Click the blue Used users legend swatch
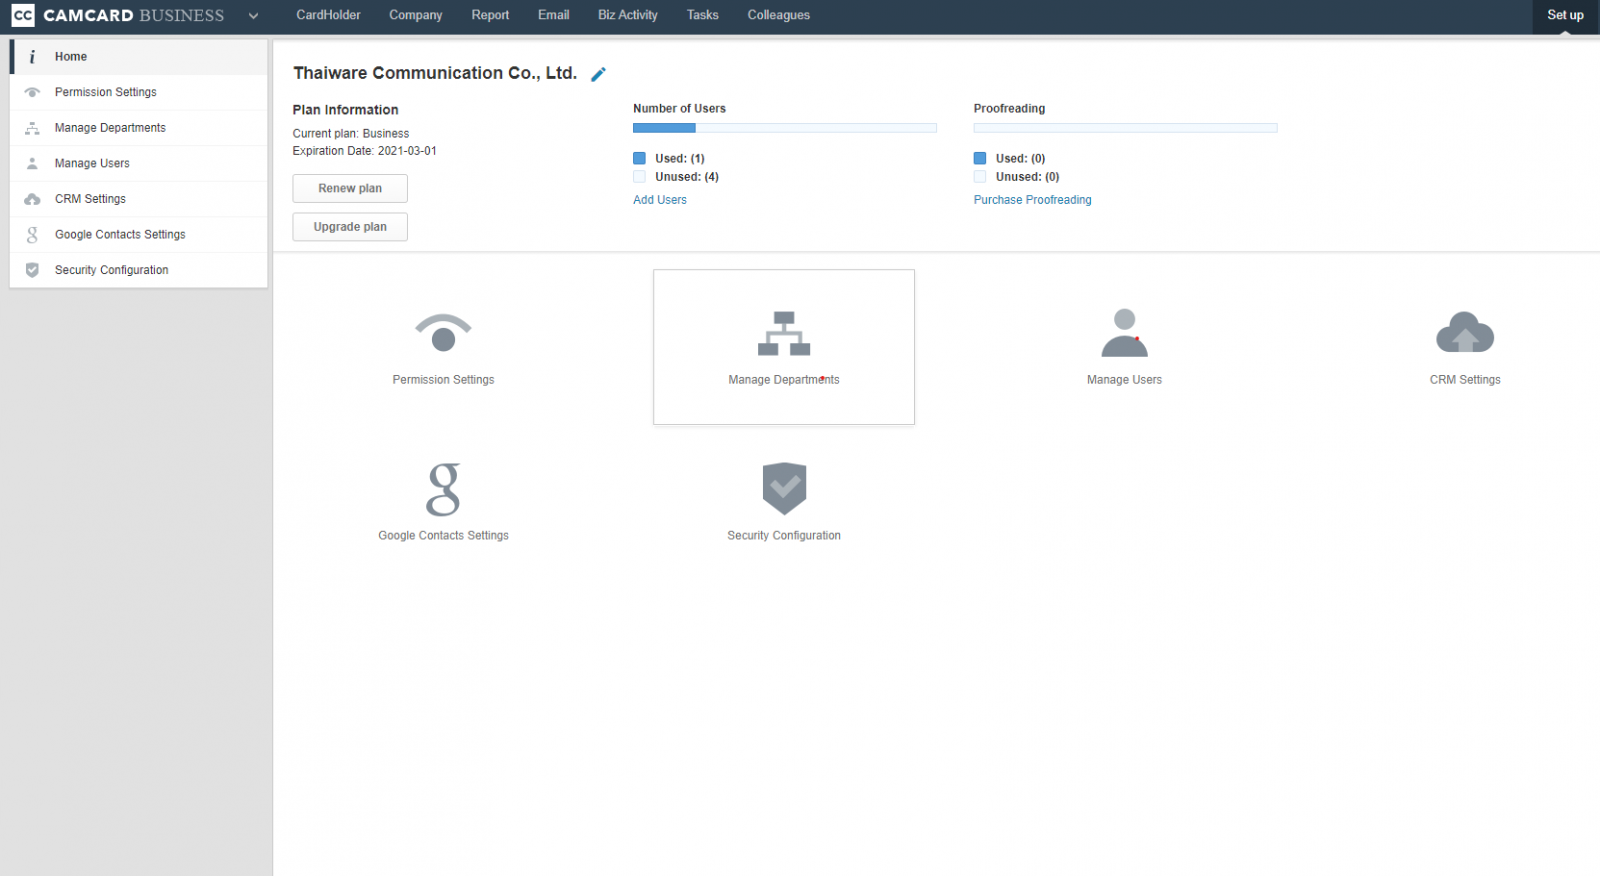 [640, 158]
